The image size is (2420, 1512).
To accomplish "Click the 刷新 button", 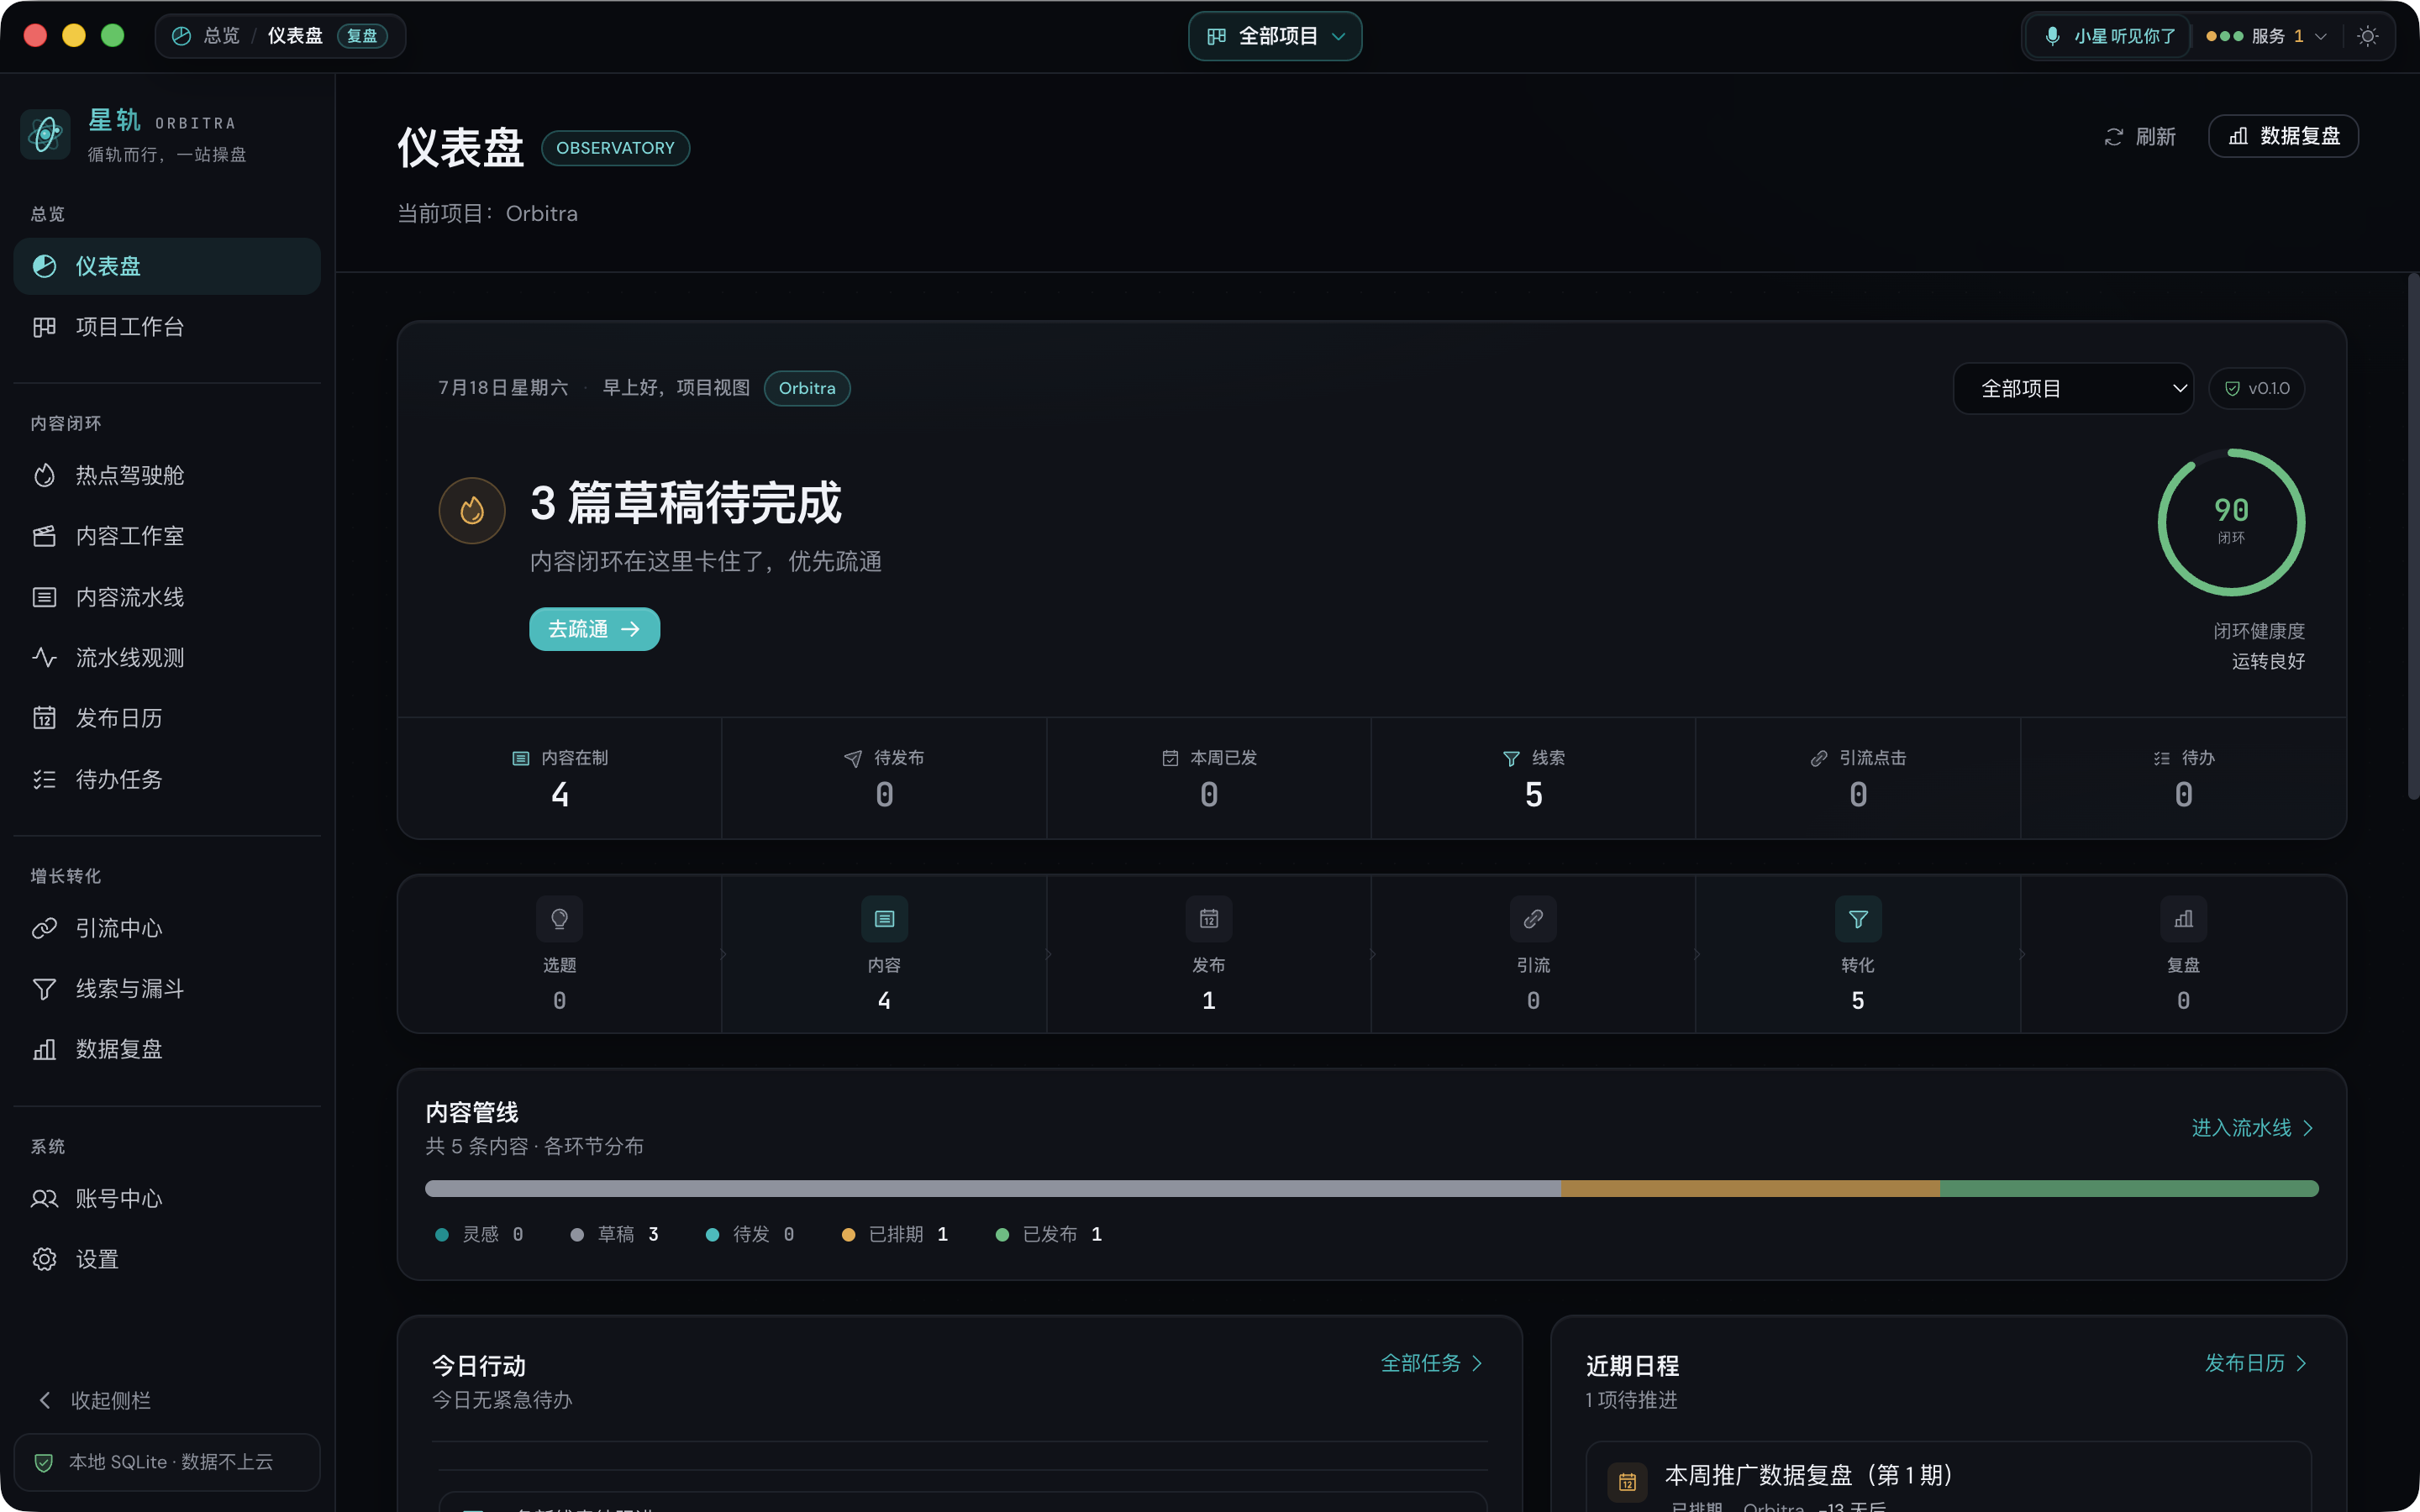I will coord(2140,136).
